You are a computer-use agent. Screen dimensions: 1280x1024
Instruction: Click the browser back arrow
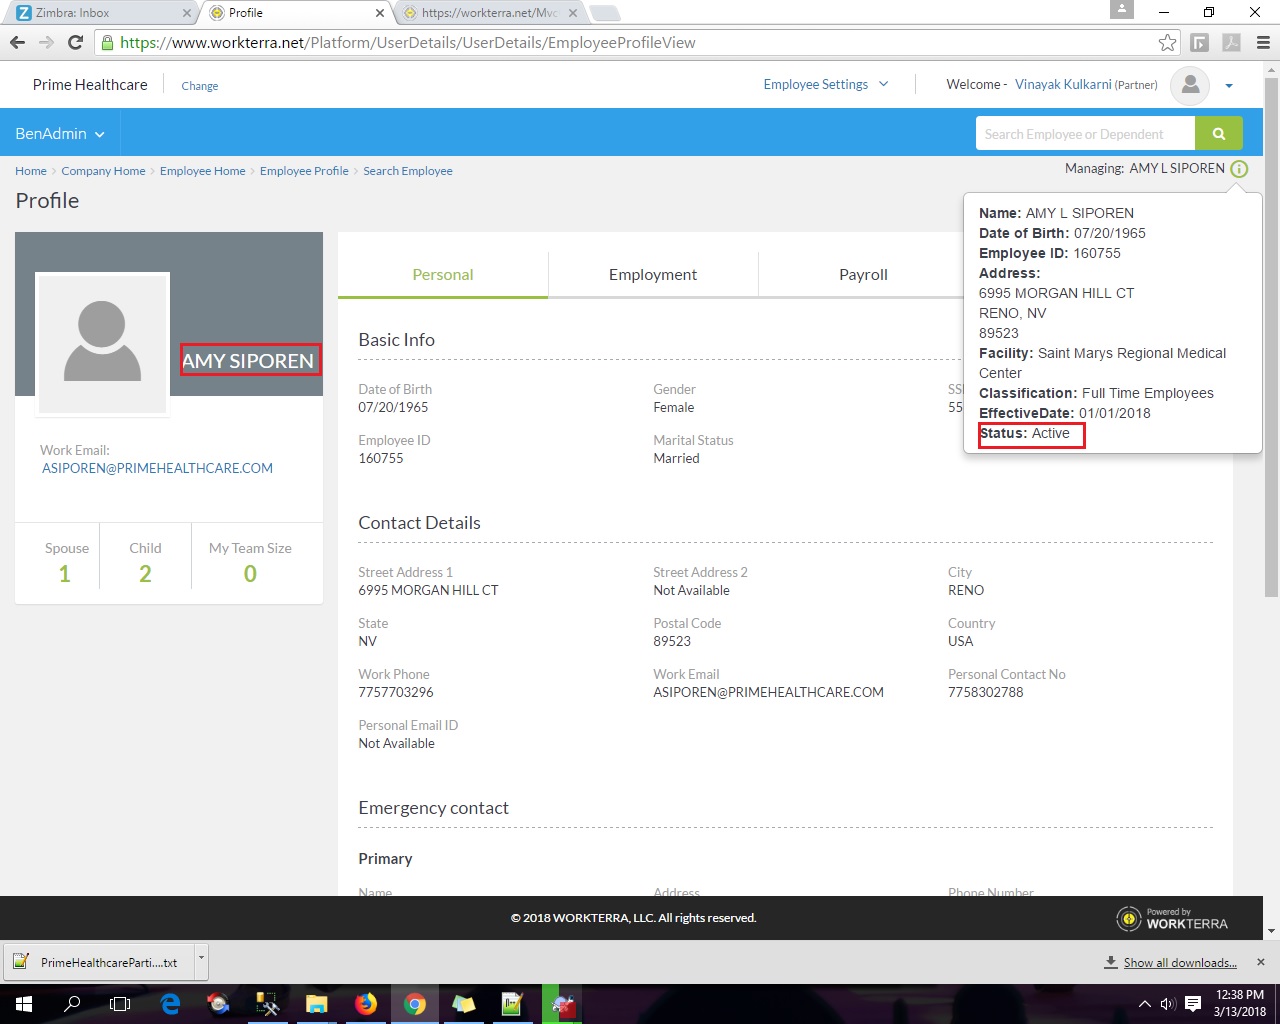17,42
